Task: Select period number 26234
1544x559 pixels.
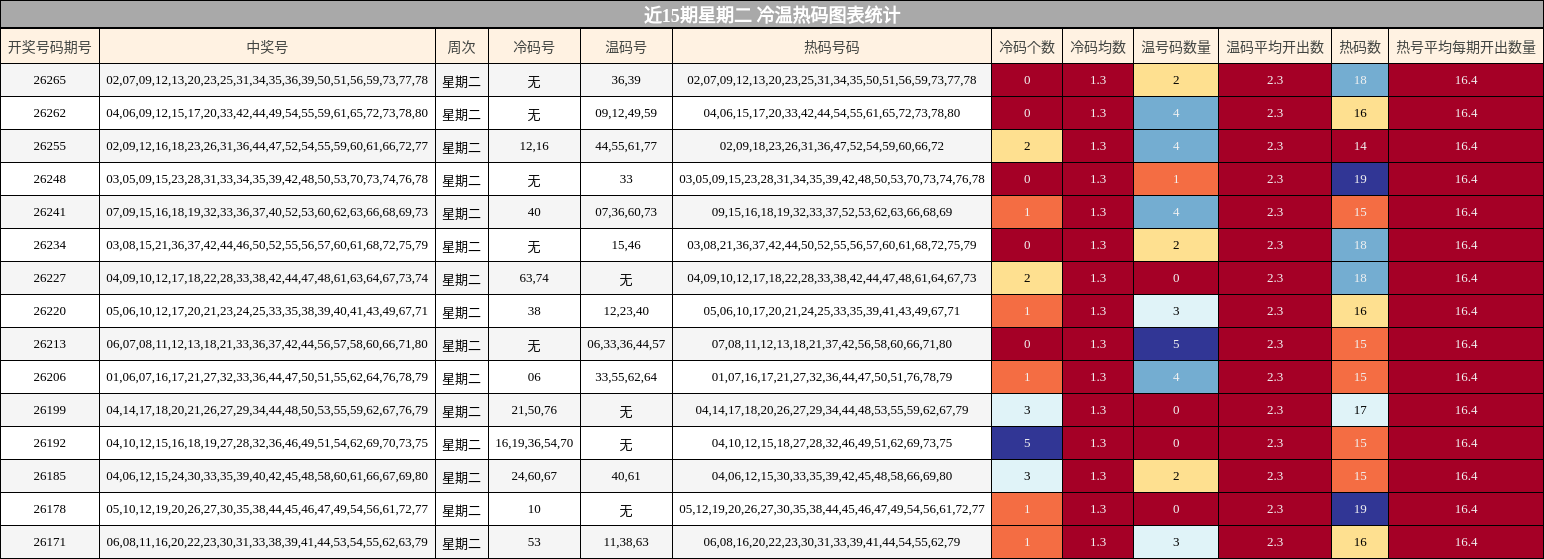Action: [x=50, y=245]
